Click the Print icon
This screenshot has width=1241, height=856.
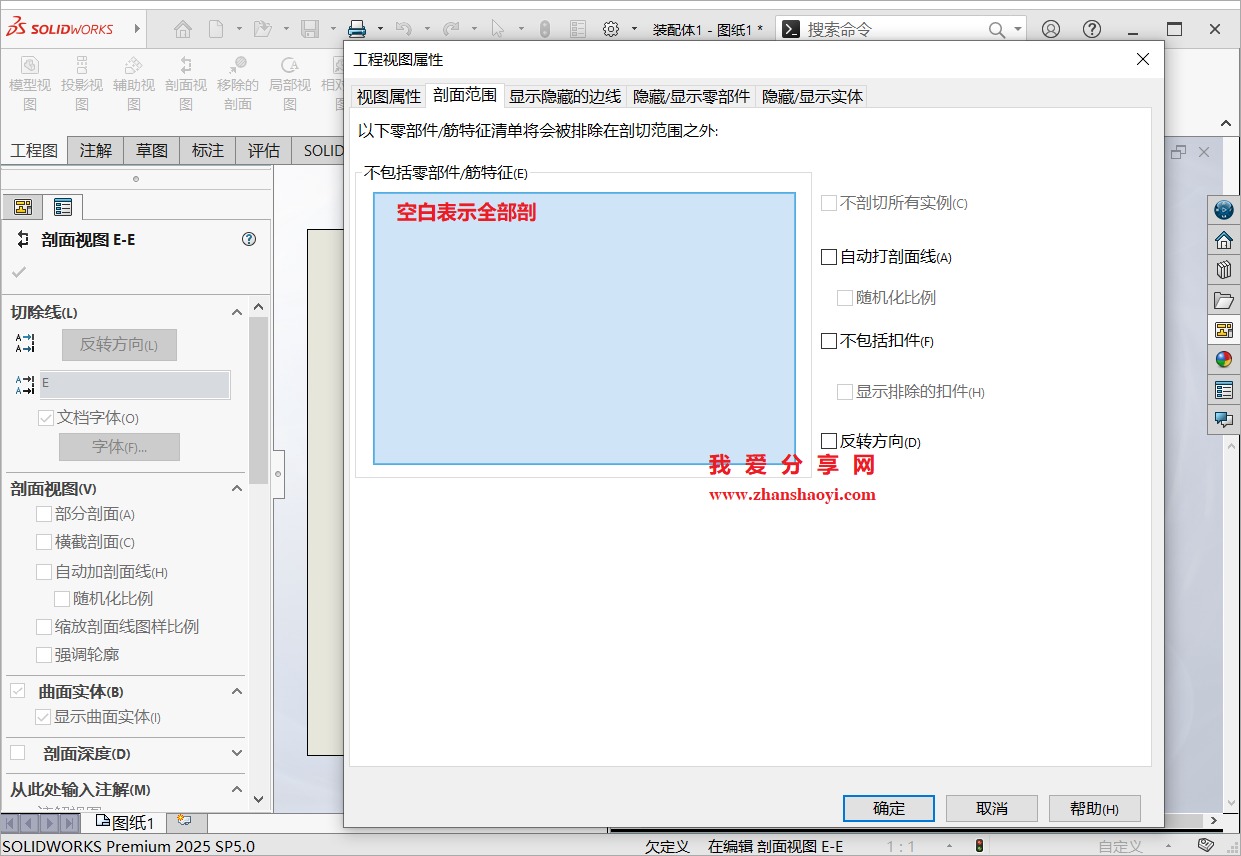[357, 29]
